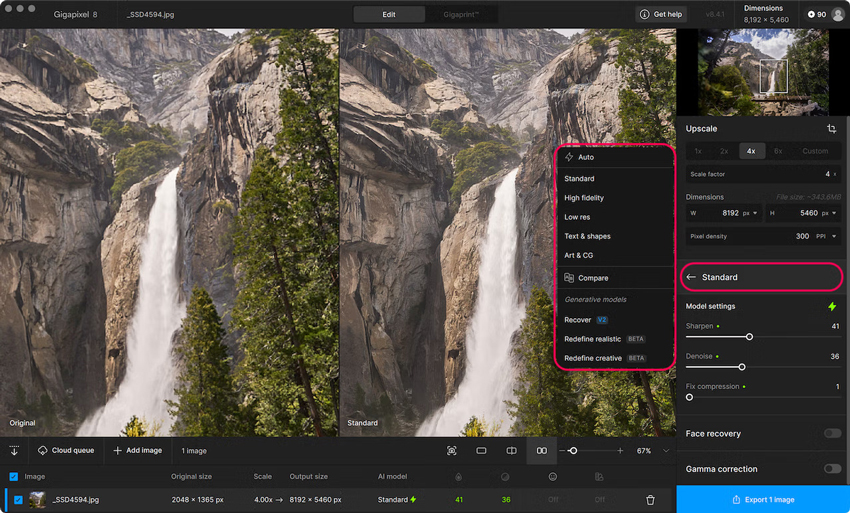Choose High fidelity from model menu
This screenshot has width=850, height=513.
584,198
